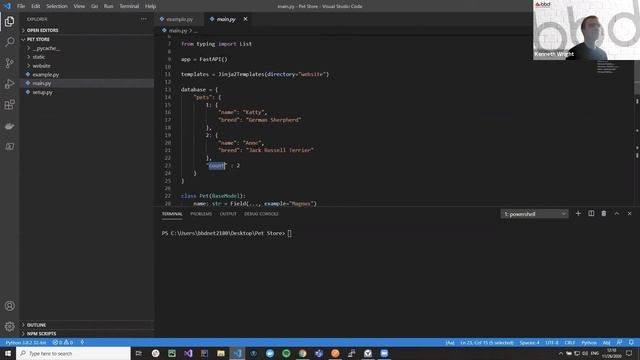This screenshot has height=360, width=640.
Task: Open the Selection menu
Action: (57, 6)
